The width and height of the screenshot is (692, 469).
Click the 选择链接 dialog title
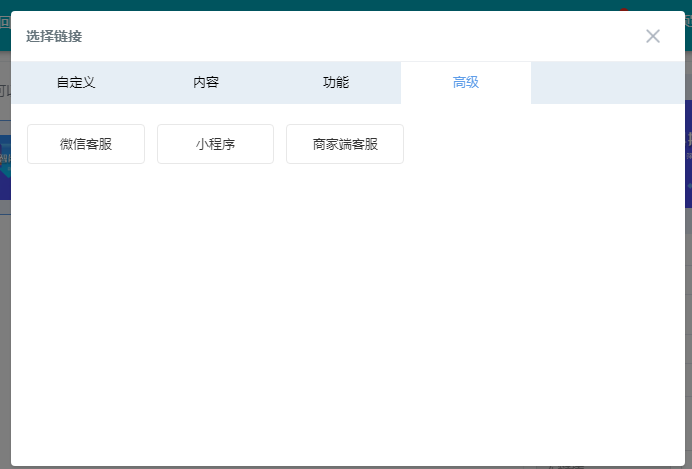point(54,37)
